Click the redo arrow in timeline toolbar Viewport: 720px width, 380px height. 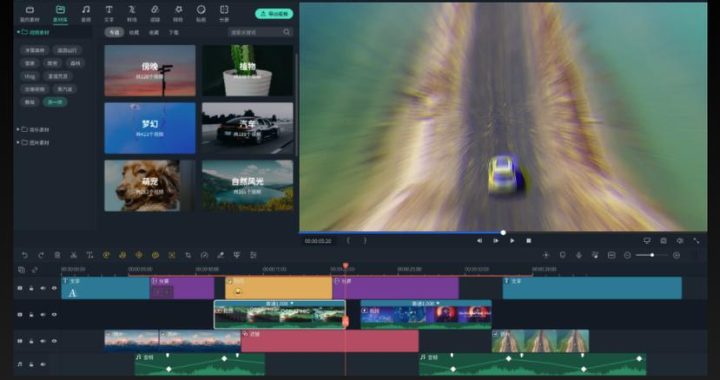pyautogui.click(x=41, y=255)
